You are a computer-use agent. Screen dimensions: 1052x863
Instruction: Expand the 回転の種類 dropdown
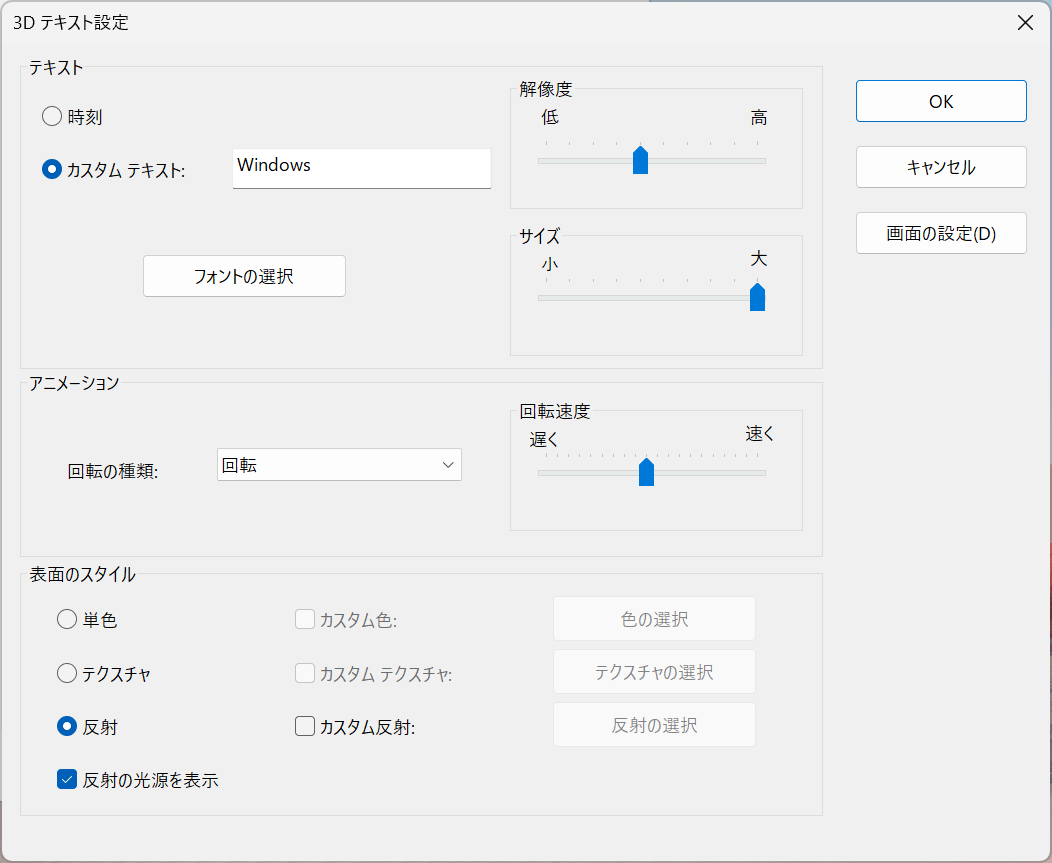[339, 465]
